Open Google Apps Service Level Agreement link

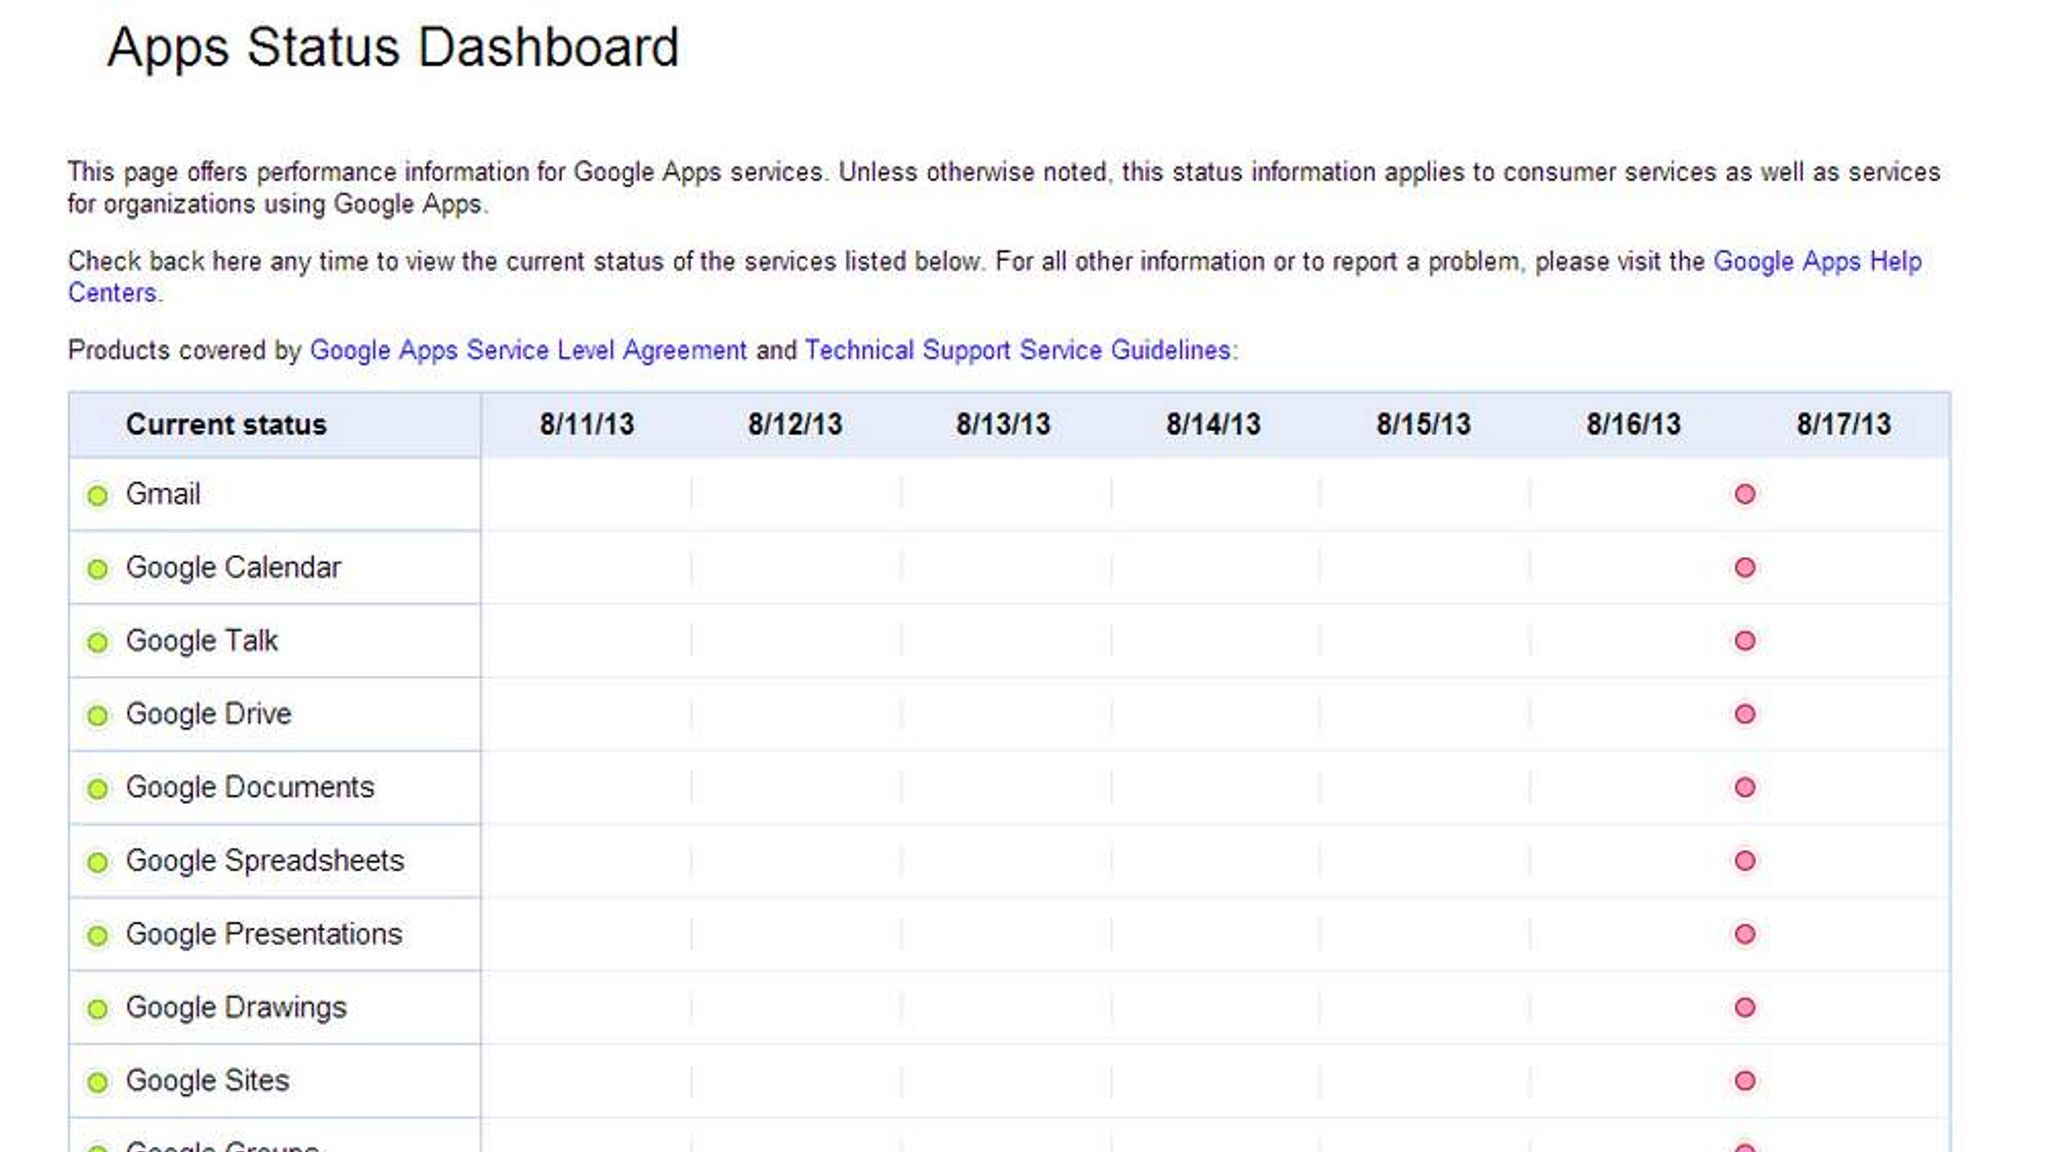[x=528, y=351]
